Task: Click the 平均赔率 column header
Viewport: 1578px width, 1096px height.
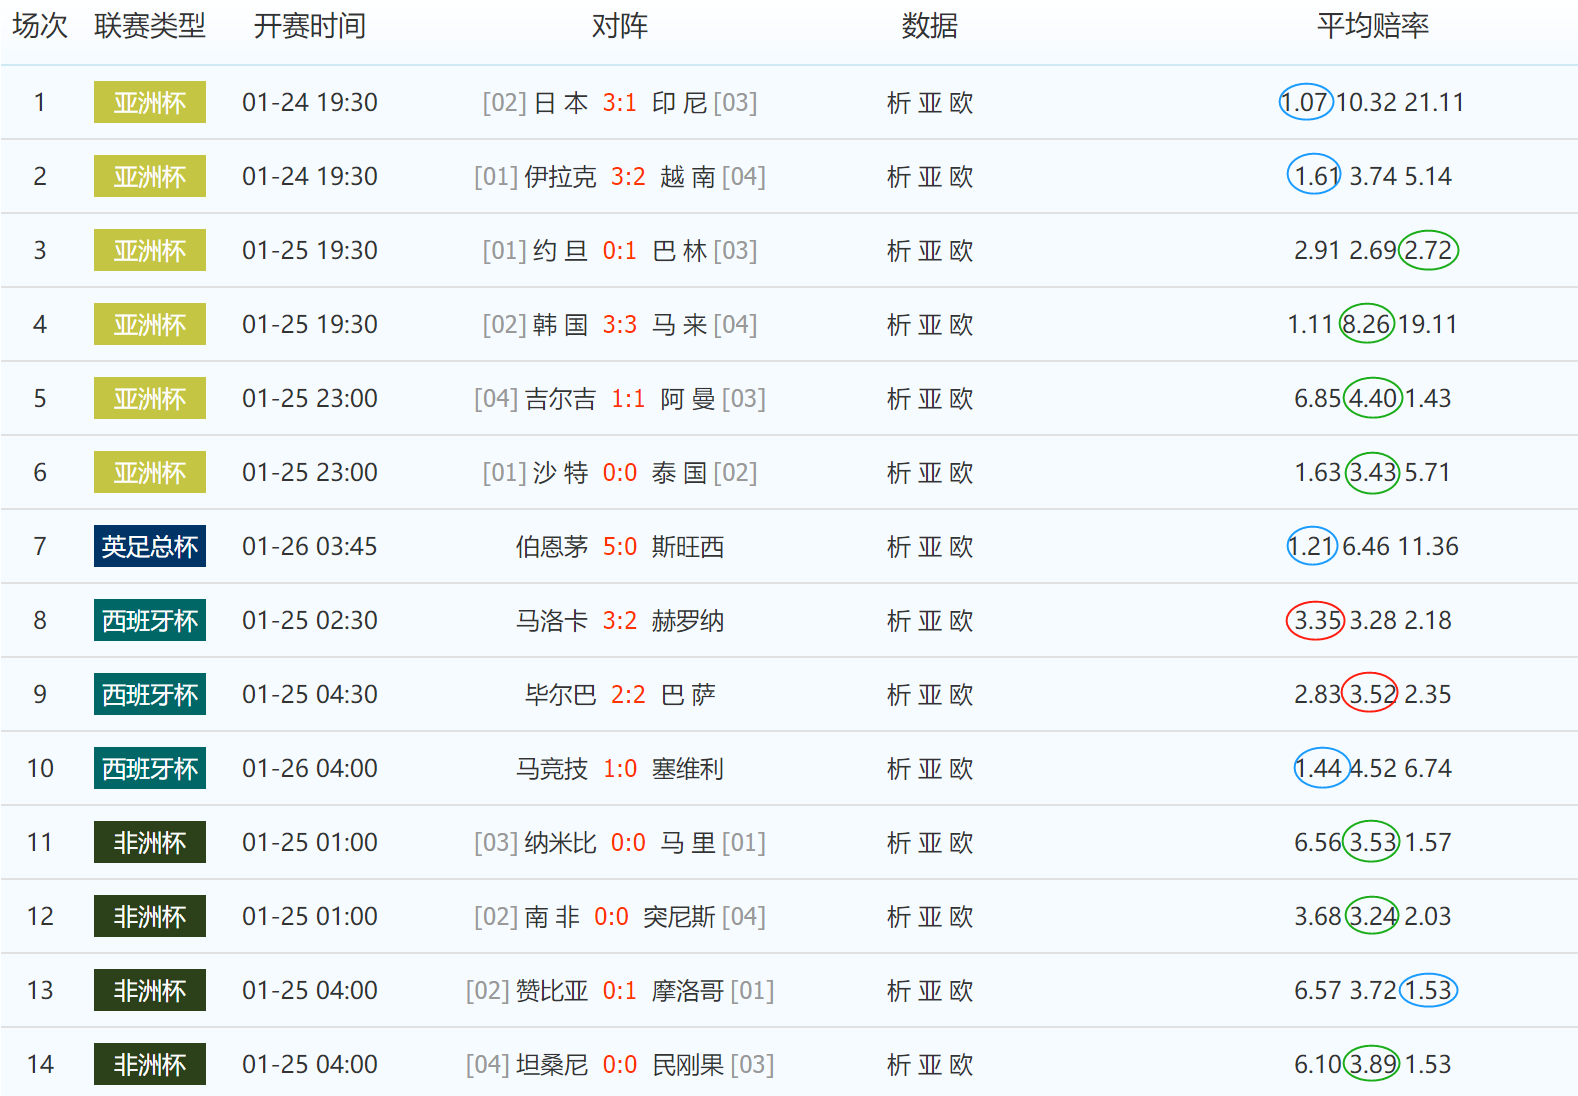Action: 1372,26
